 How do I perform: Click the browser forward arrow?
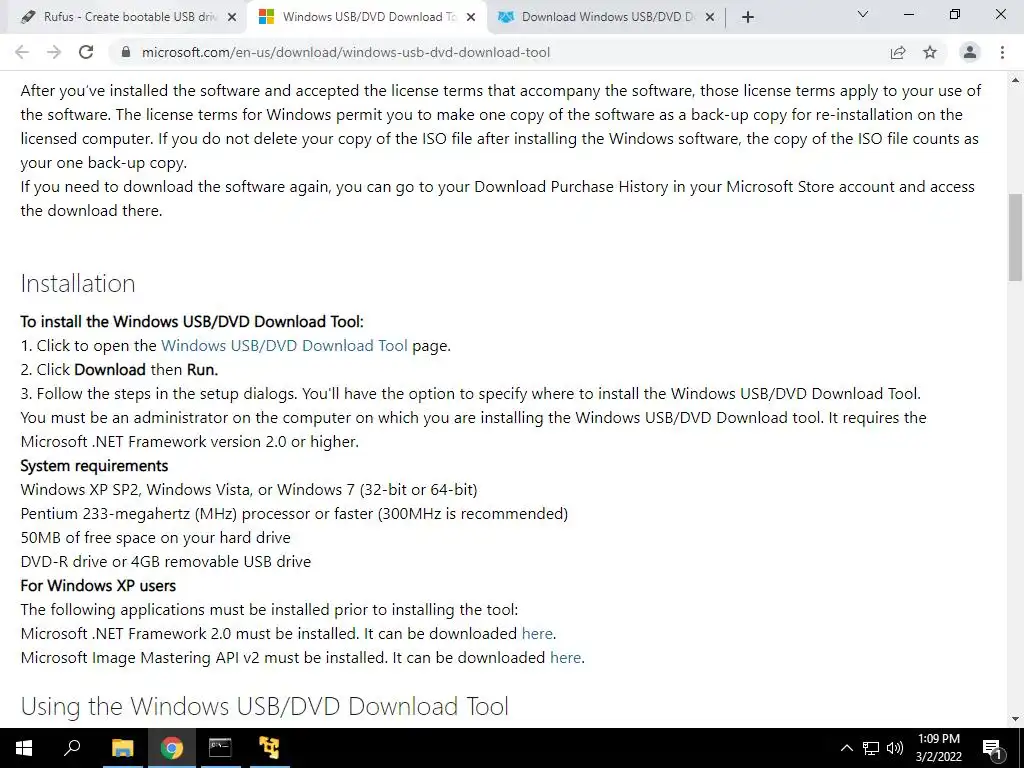[54, 52]
